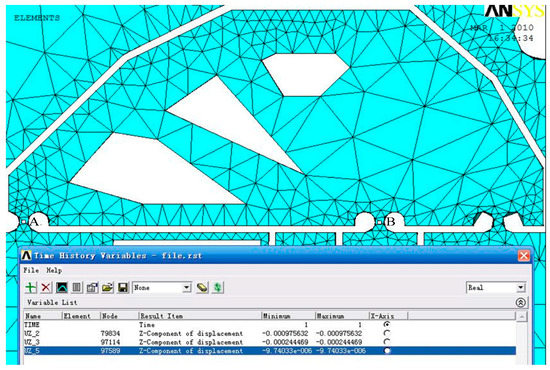Click the Minimum column header

[288, 316]
